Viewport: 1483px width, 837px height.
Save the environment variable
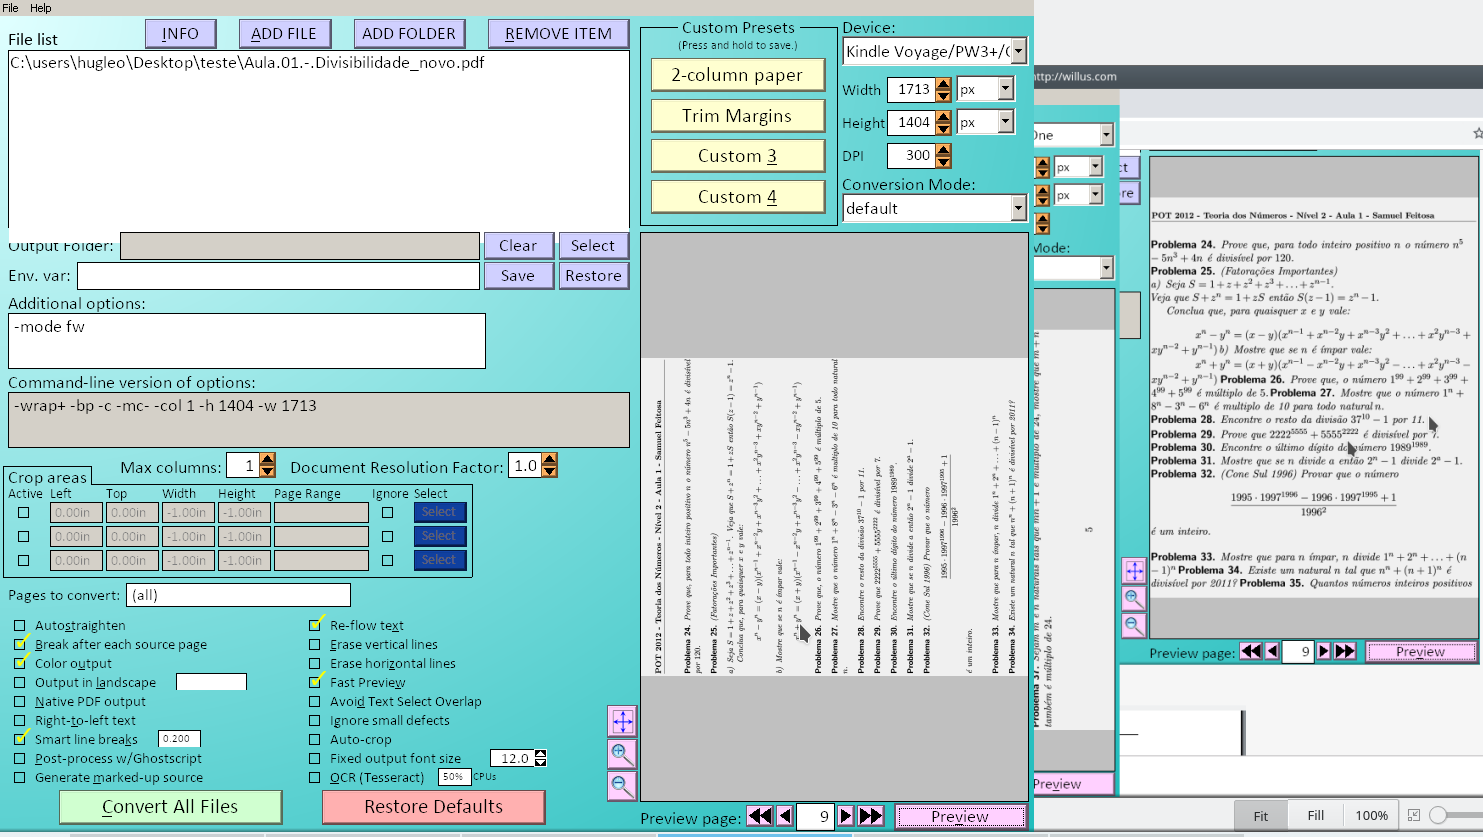coord(518,276)
